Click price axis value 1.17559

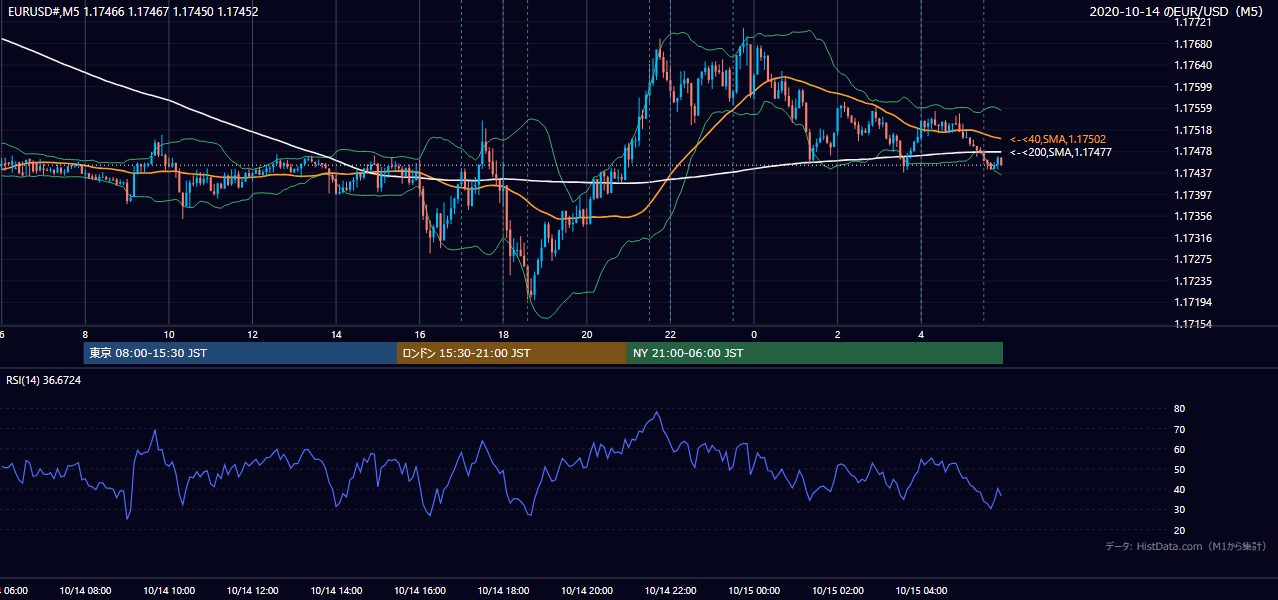[1193, 108]
